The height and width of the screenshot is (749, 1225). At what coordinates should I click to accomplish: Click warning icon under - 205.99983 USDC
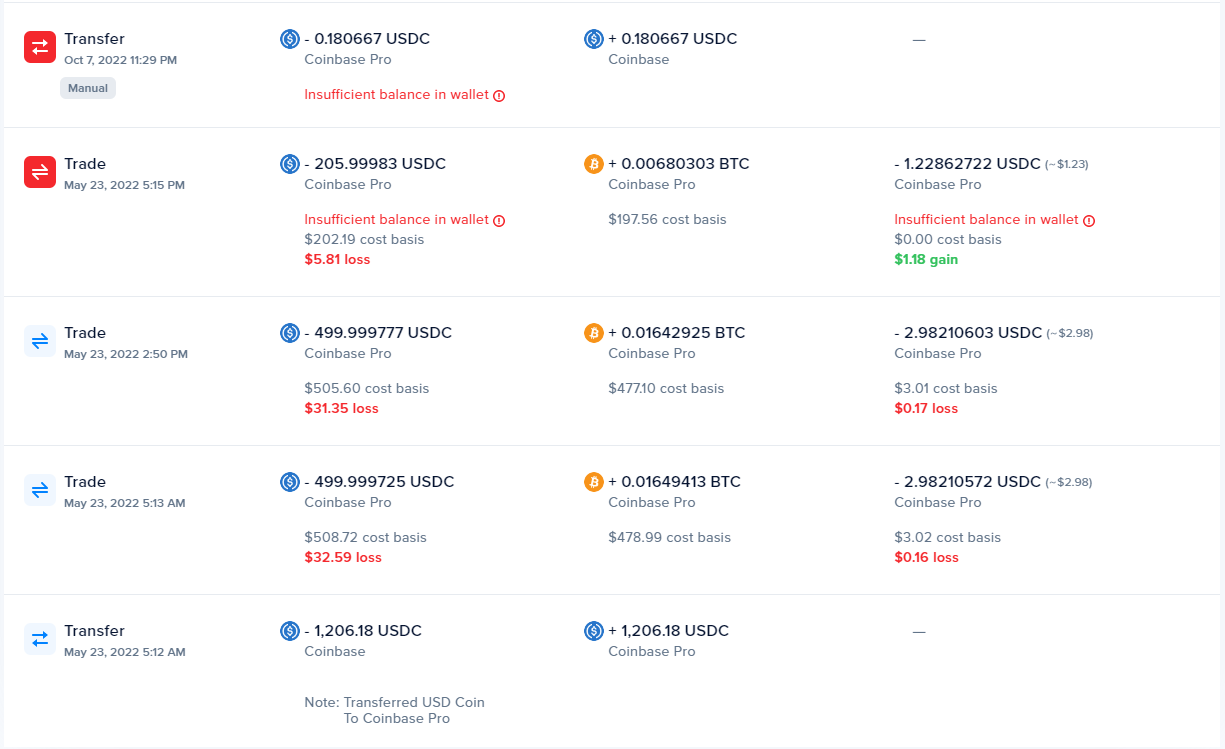pos(499,221)
